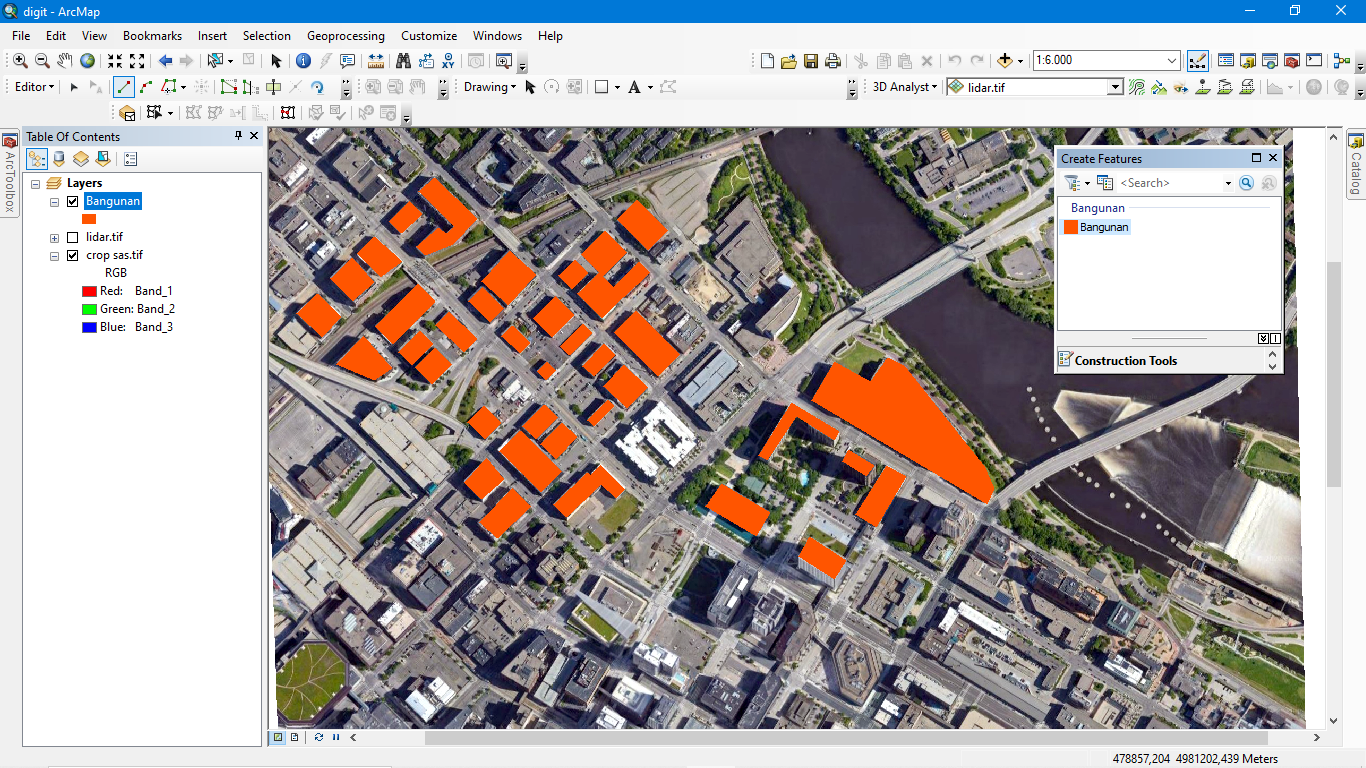Select List By Source view icon

(58, 158)
